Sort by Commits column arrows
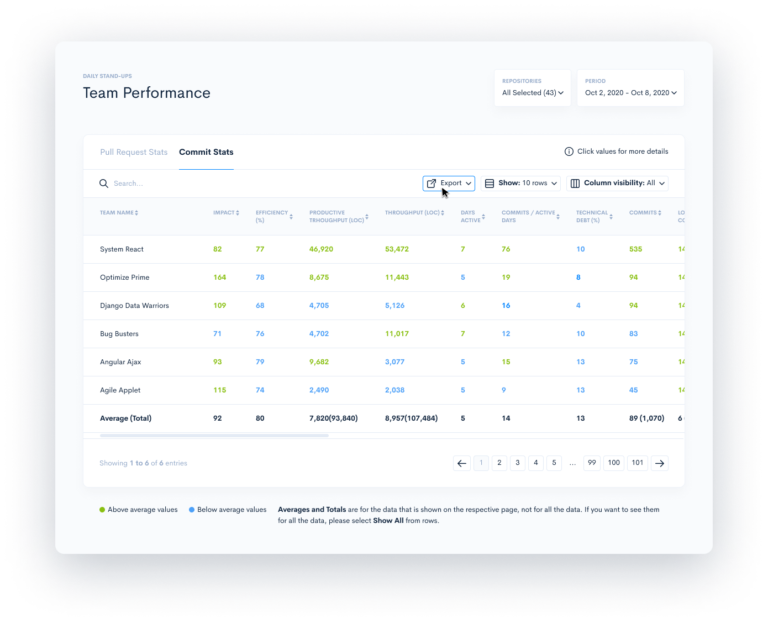 tap(660, 213)
